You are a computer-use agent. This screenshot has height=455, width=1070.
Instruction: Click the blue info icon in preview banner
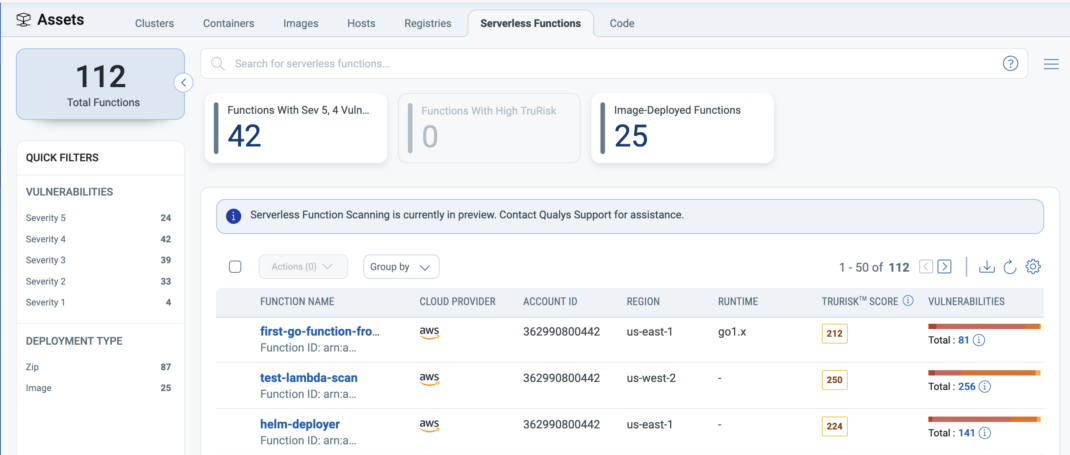233,216
